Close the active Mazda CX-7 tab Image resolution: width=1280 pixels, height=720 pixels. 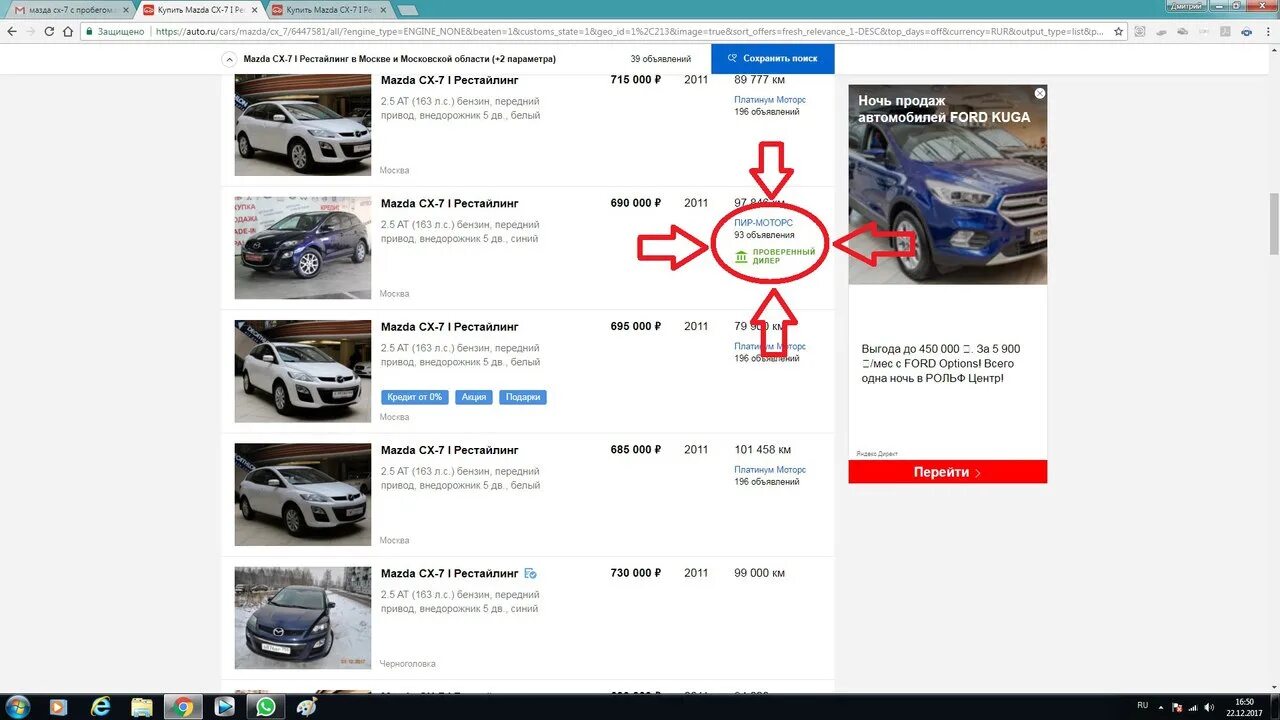coord(253,10)
